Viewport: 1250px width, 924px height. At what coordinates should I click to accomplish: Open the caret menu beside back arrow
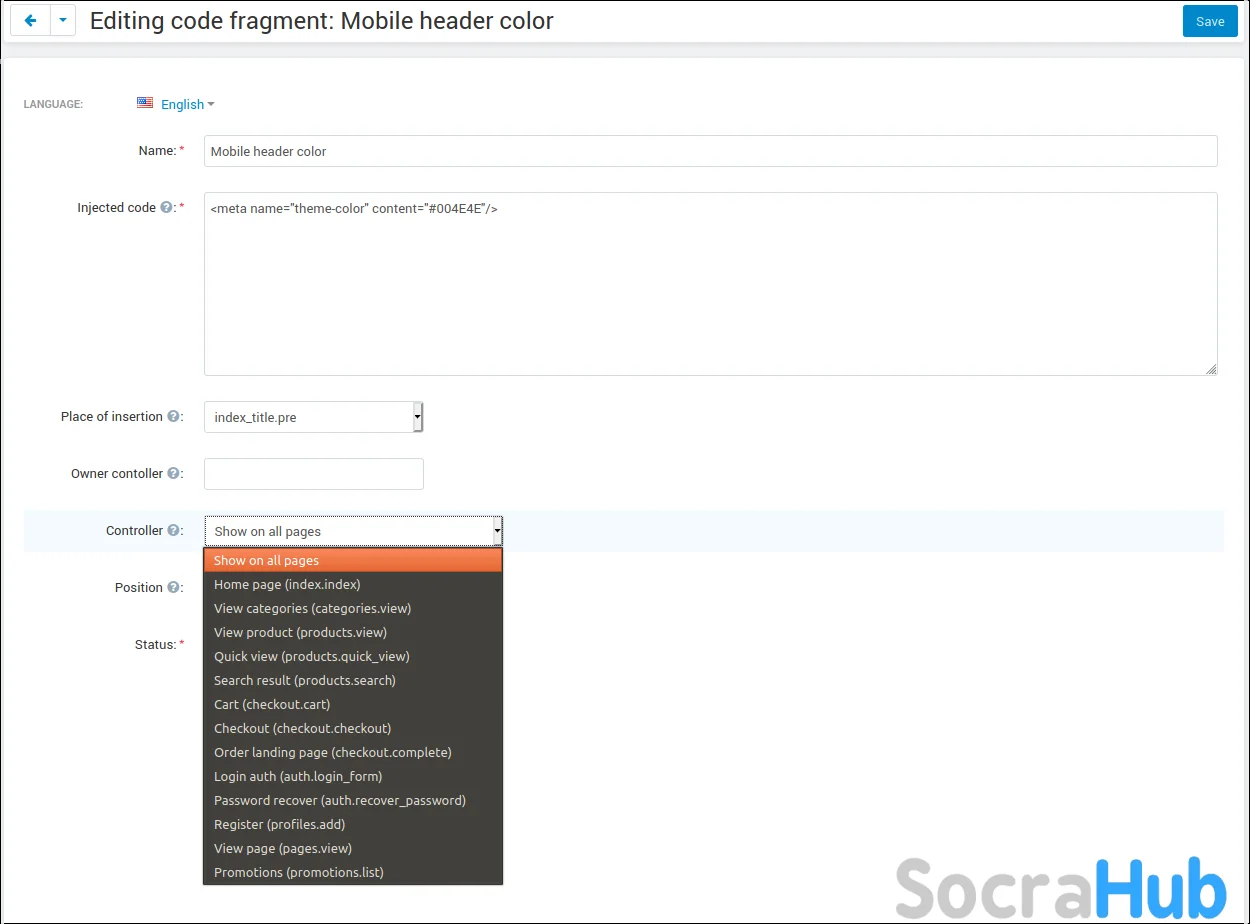pyautogui.click(x=63, y=21)
